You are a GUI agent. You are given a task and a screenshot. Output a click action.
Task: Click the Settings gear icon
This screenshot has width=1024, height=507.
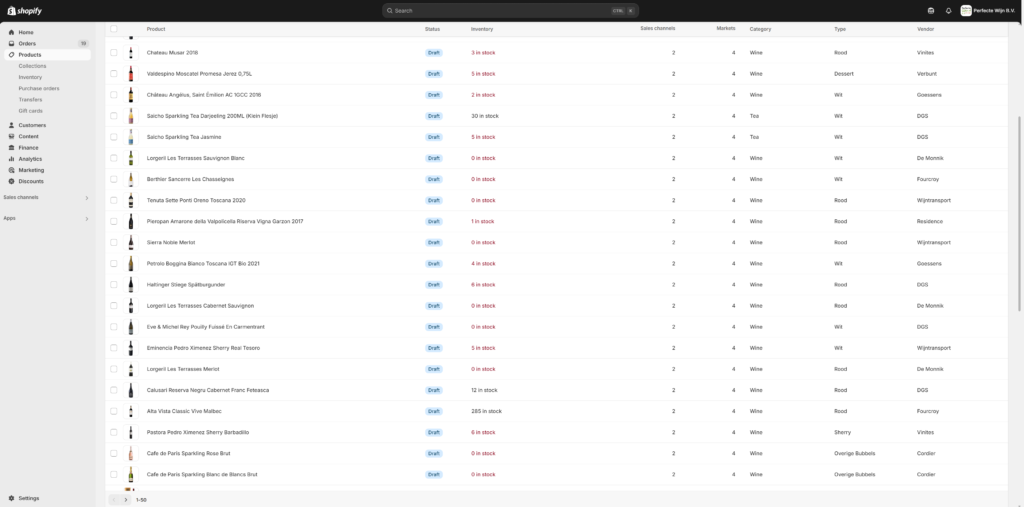click(11, 498)
